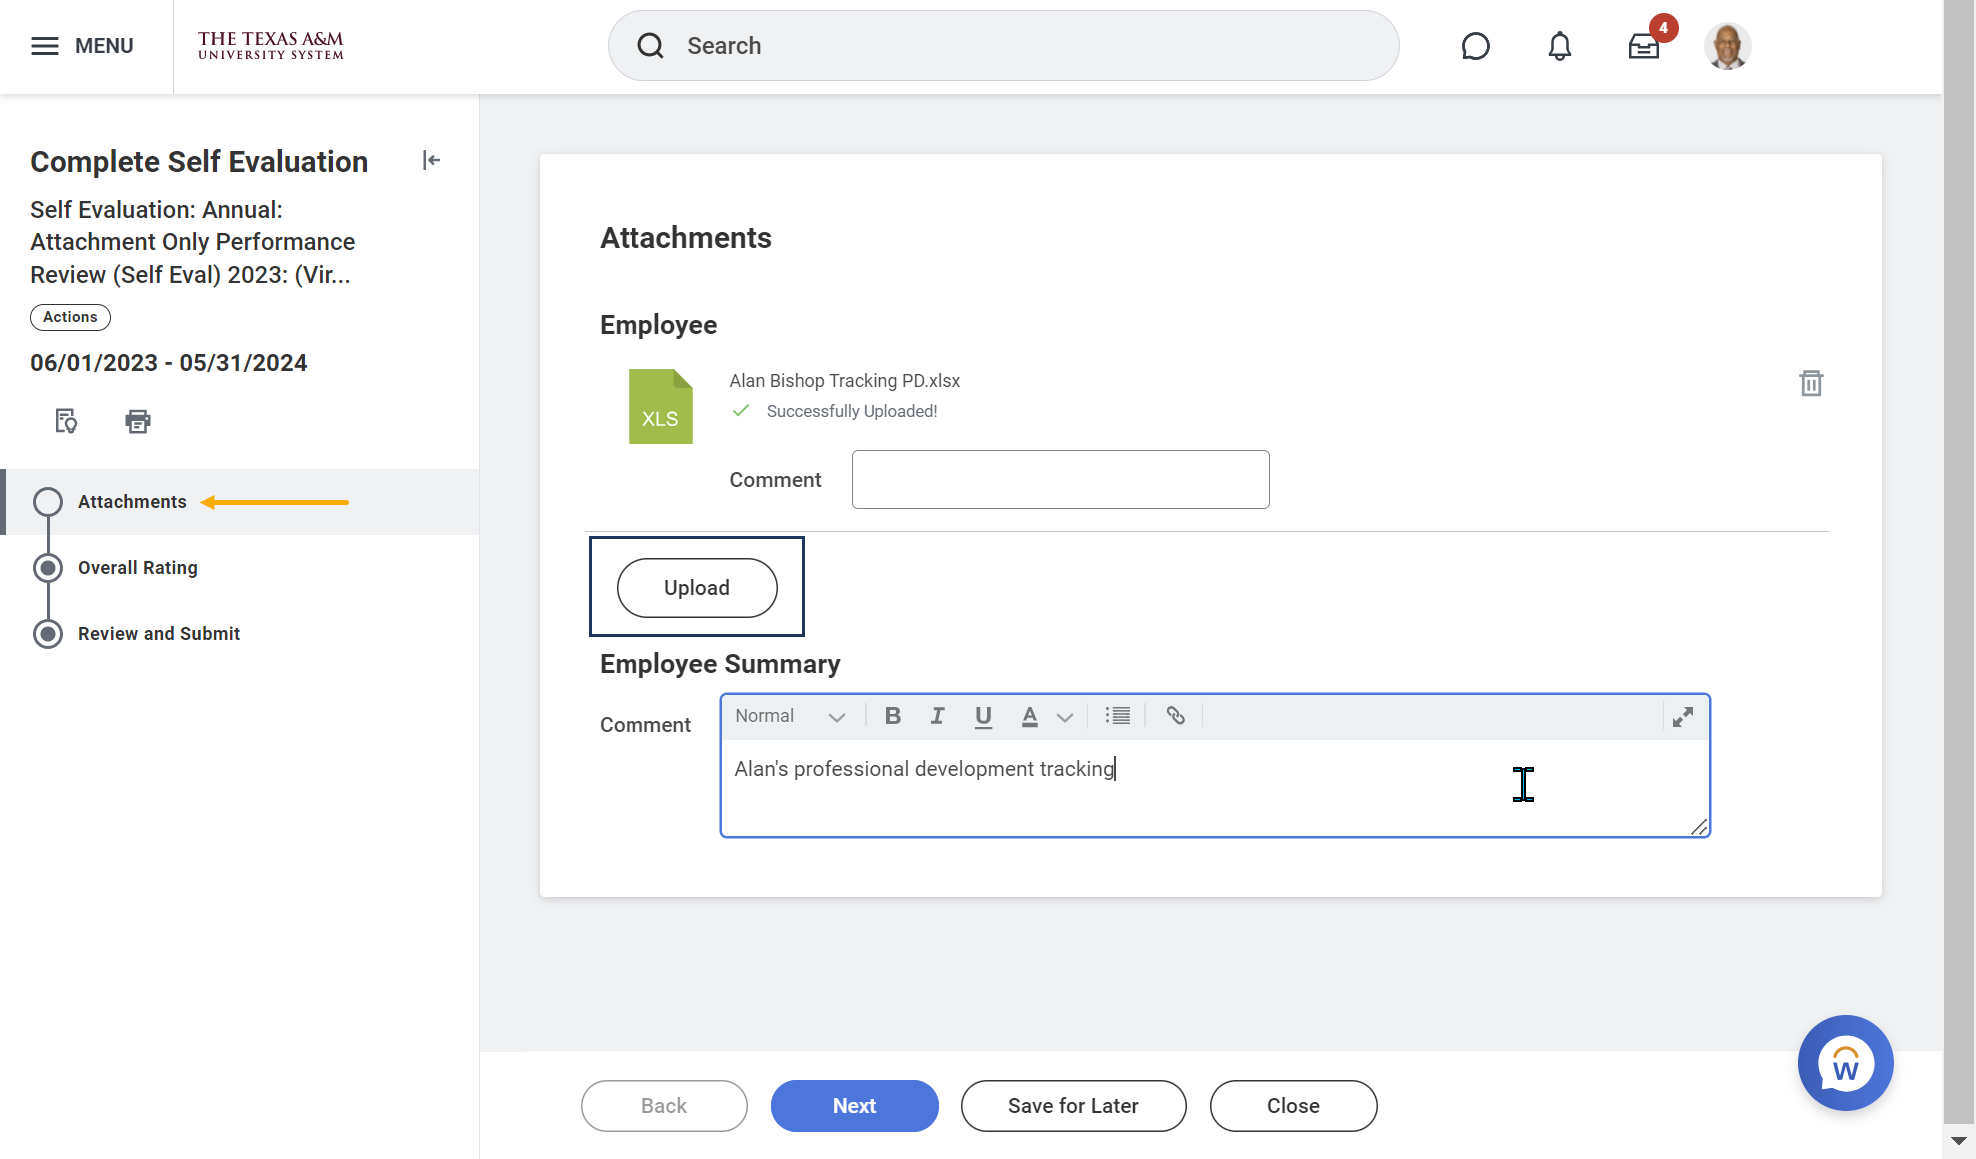This screenshot has width=1976, height=1159.
Task: Click Save for Later
Action: [x=1073, y=1106]
